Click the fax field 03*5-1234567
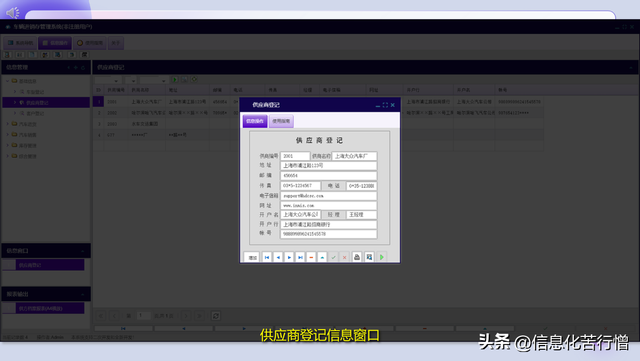 tap(300, 186)
